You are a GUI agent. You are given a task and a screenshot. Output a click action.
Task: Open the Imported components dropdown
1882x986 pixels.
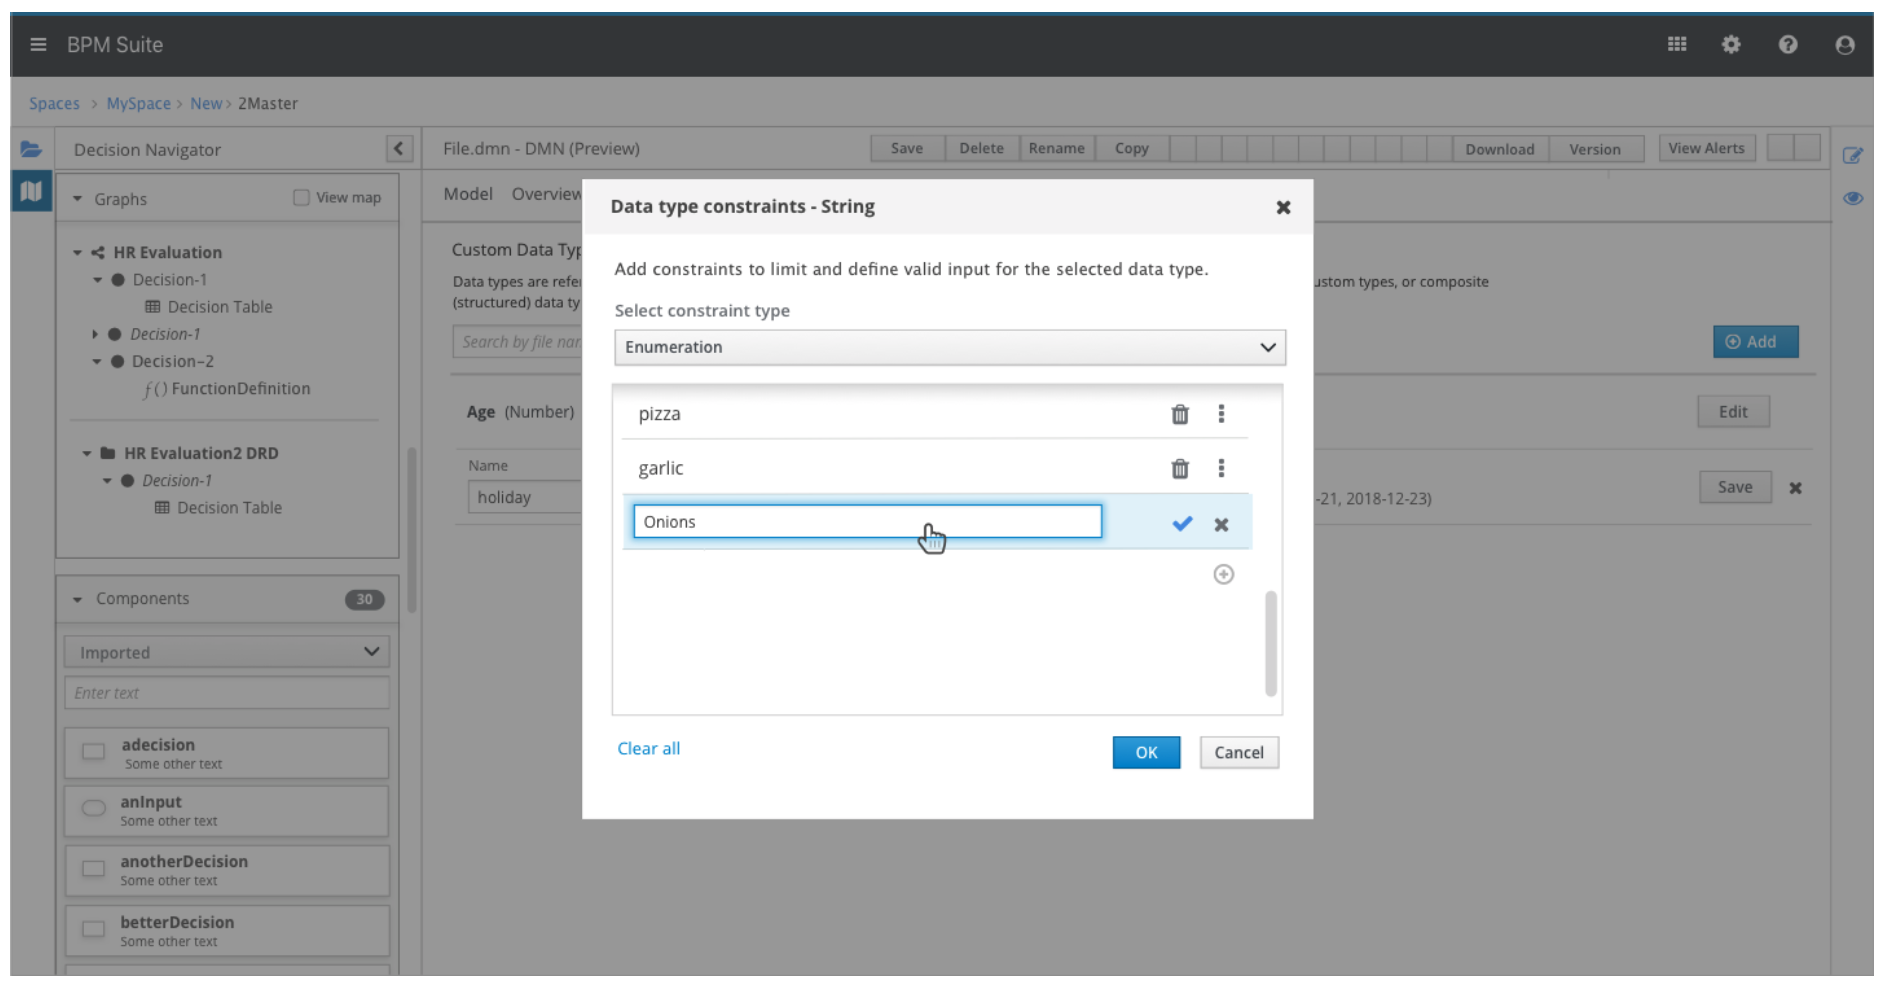[227, 652]
